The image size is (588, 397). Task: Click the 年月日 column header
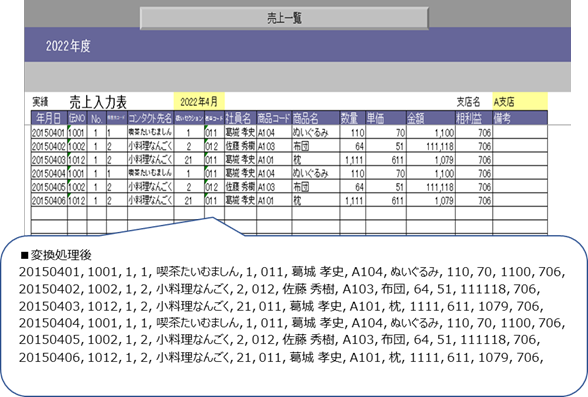point(49,118)
